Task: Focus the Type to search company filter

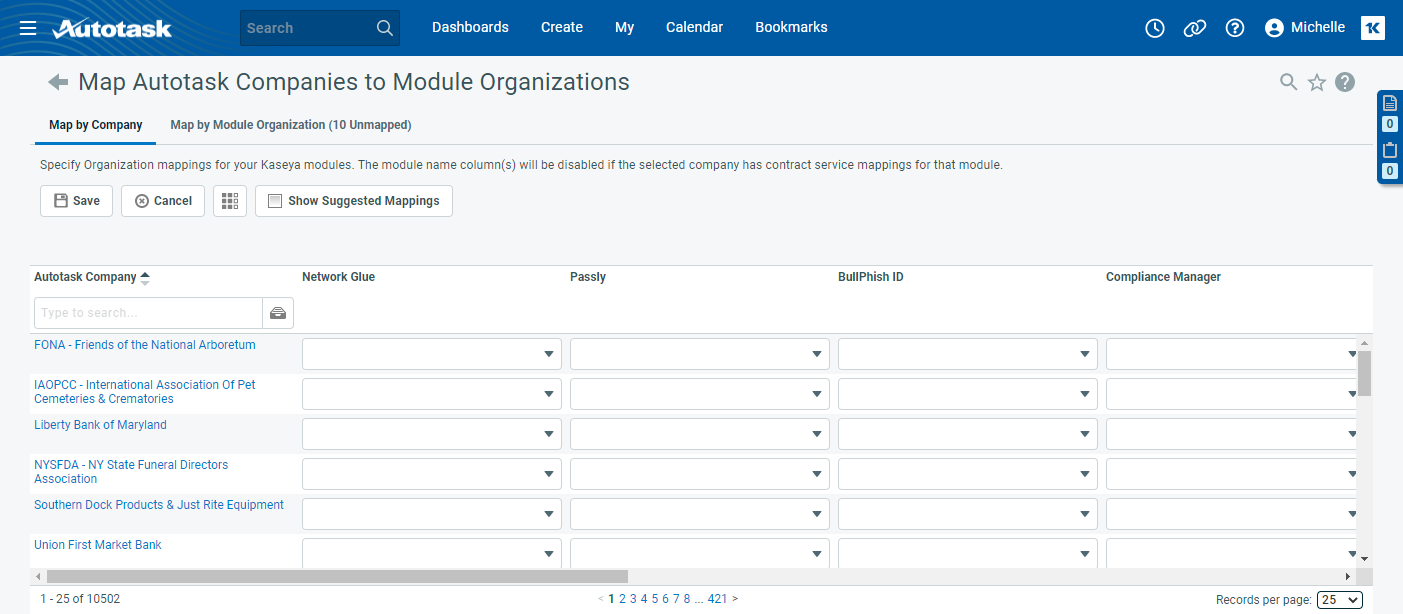Action: tap(148, 313)
